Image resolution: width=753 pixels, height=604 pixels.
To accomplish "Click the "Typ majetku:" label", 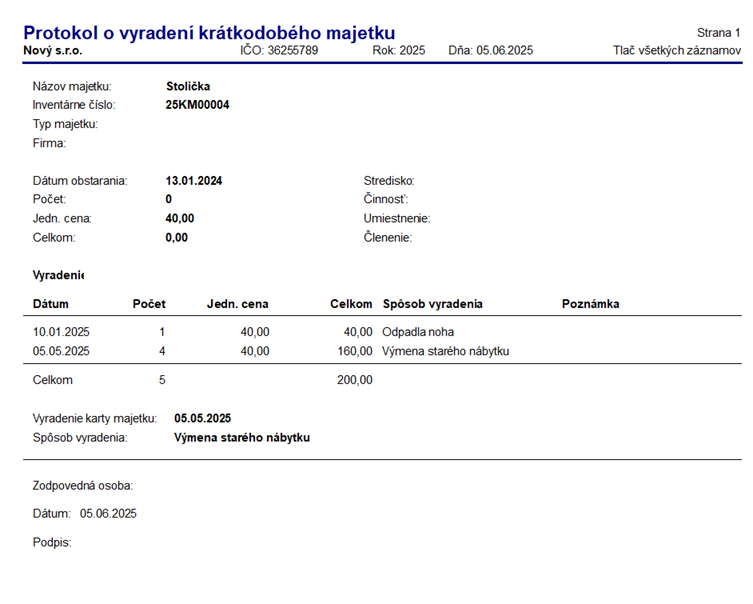I will (x=65, y=124).
